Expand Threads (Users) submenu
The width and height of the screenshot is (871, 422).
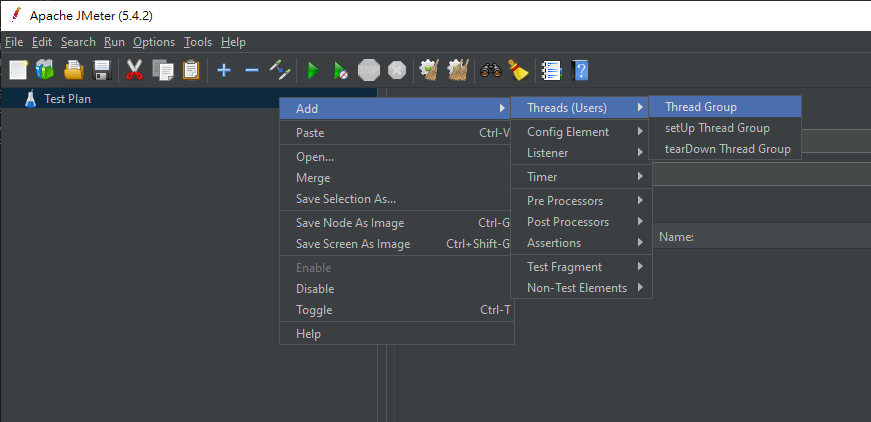[580, 108]
